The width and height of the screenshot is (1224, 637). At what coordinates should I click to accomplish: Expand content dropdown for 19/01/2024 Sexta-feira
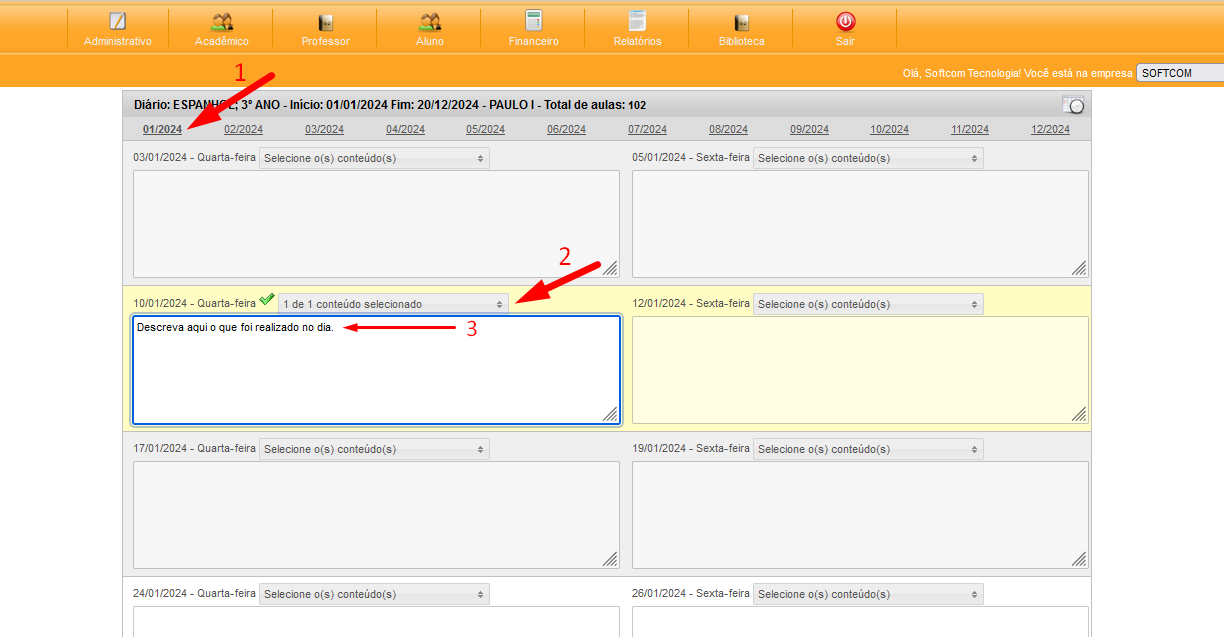(x=867, y=449)
